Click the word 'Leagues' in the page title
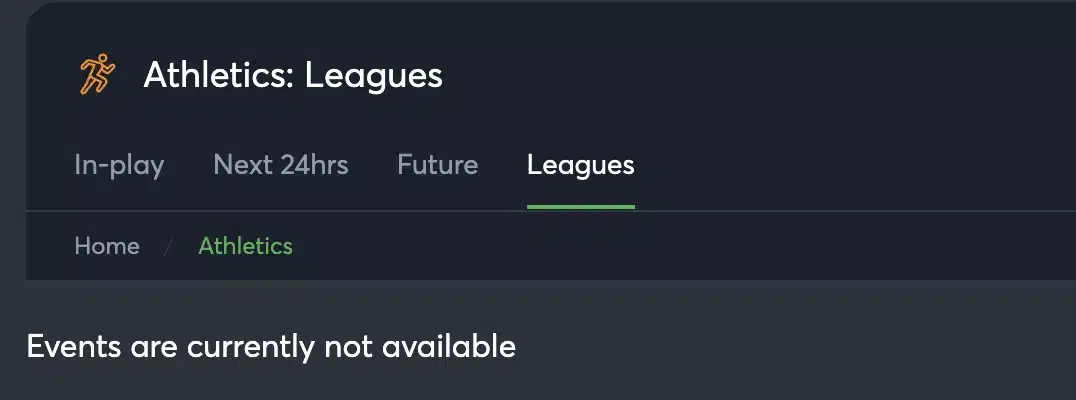This screenshot has height=400, width=1076. 374,75
